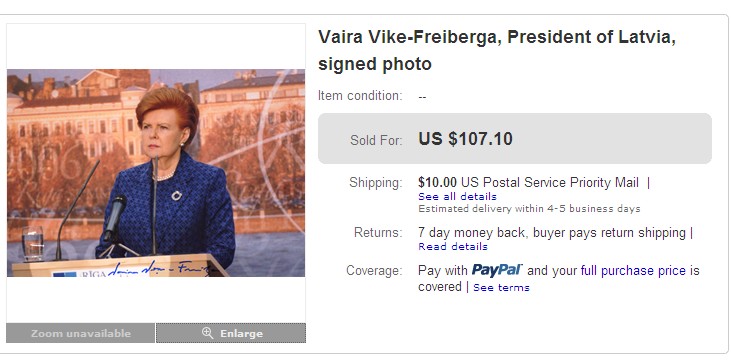Click the Enlarge button under the photo
Screen dimensions: 731x361
231,333
